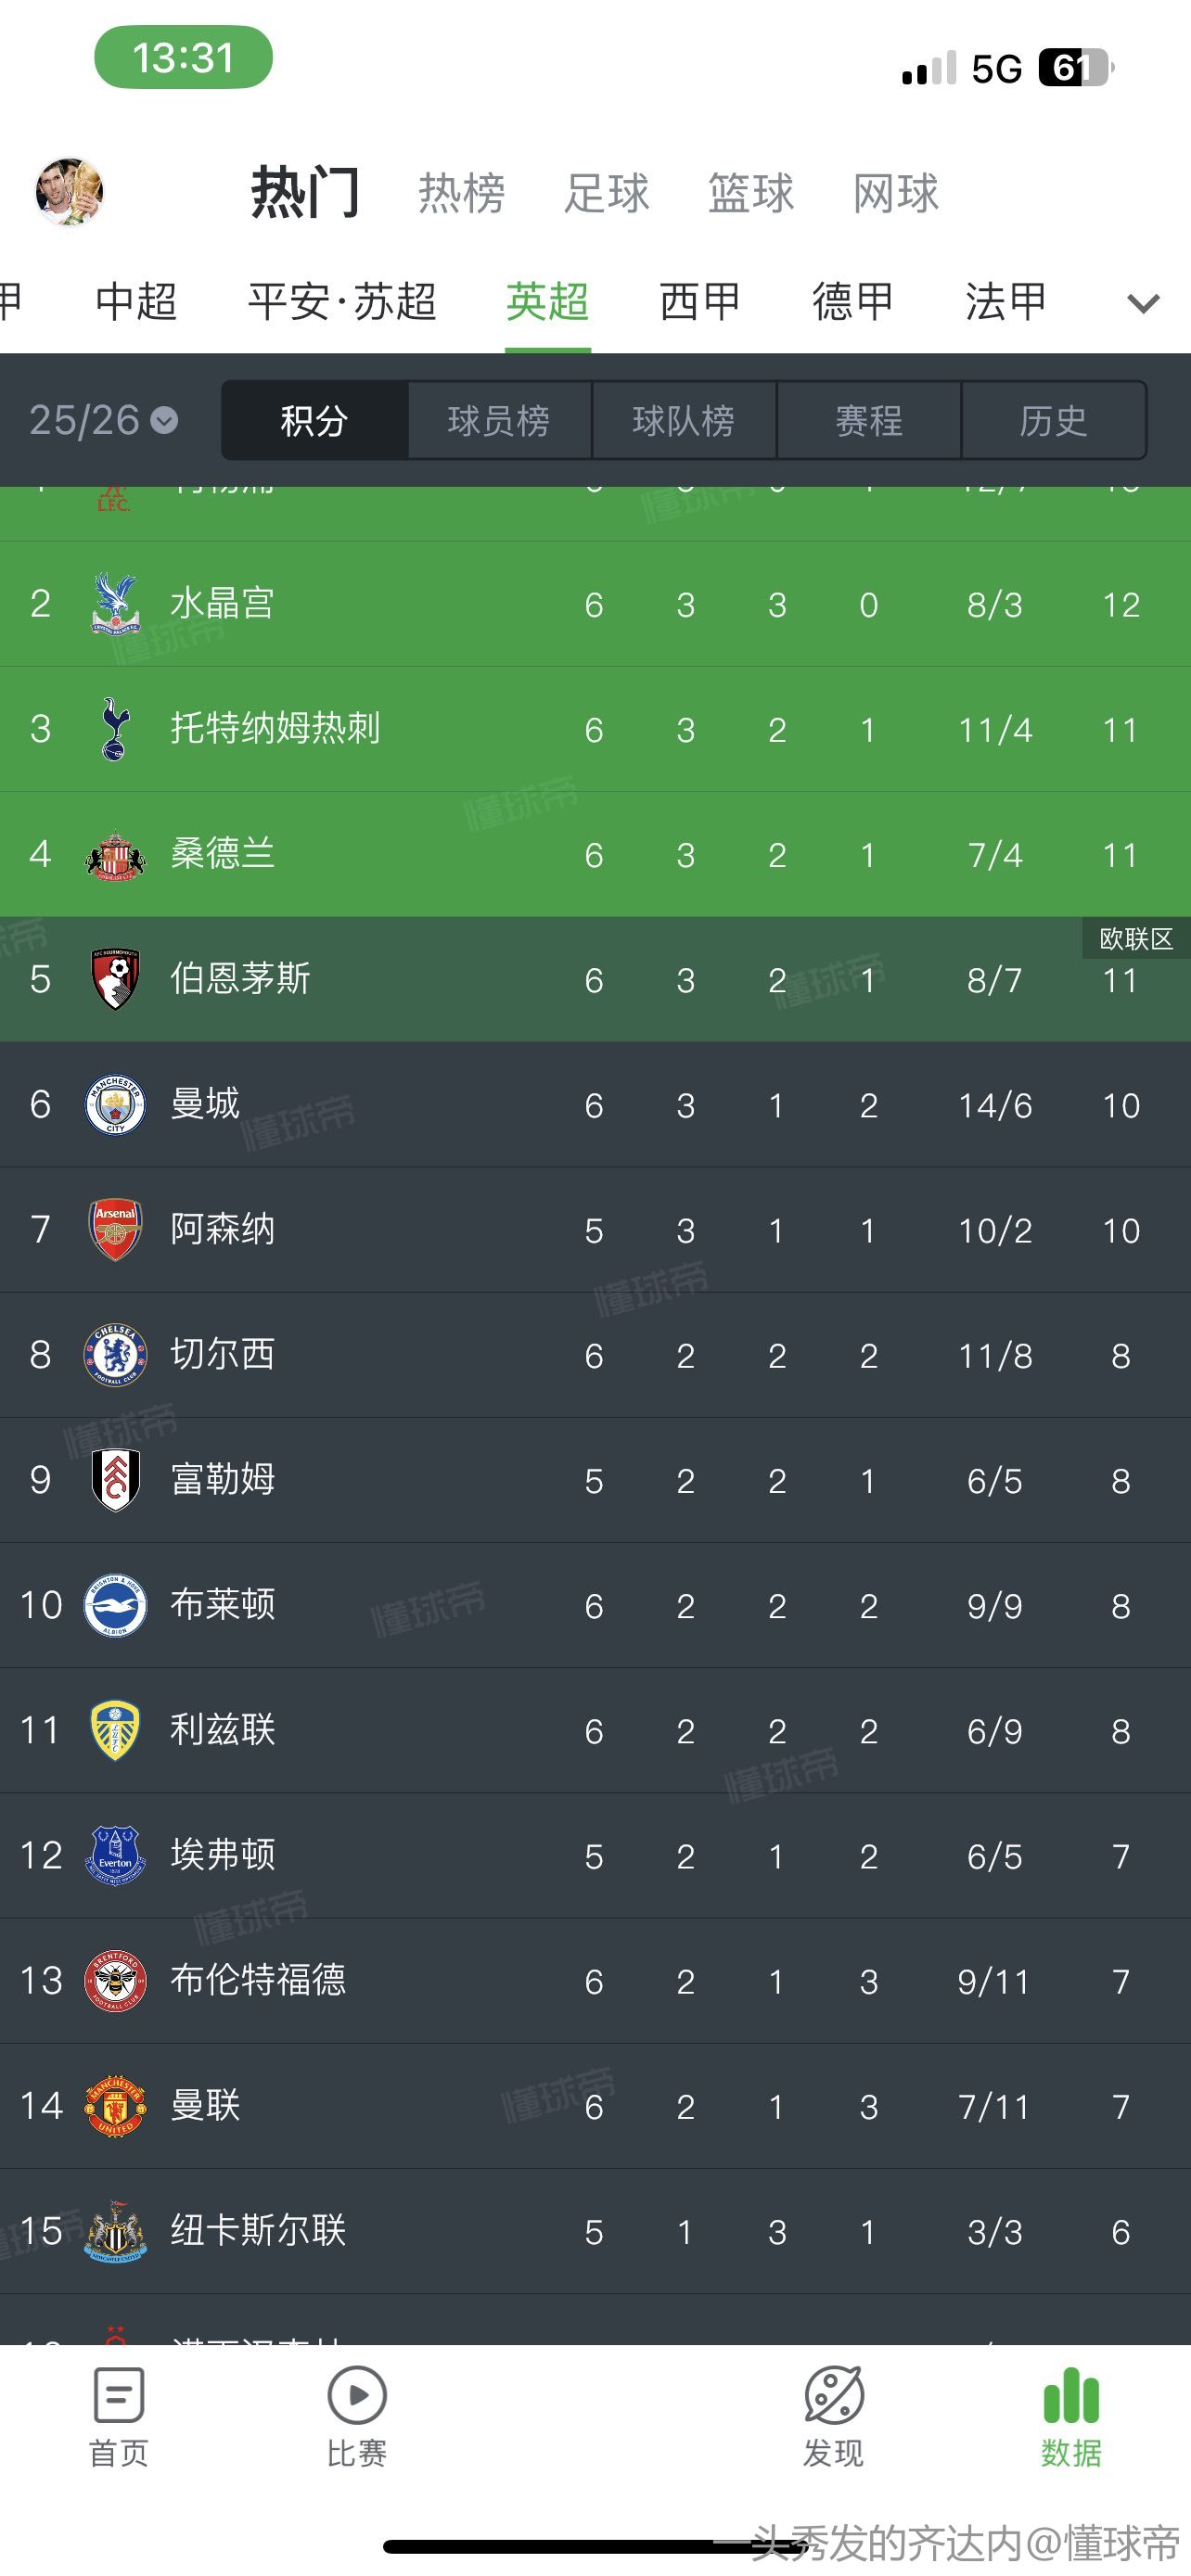
Task: Tap the Tottenham Hotspur crest icon
Action: [115, 729]
